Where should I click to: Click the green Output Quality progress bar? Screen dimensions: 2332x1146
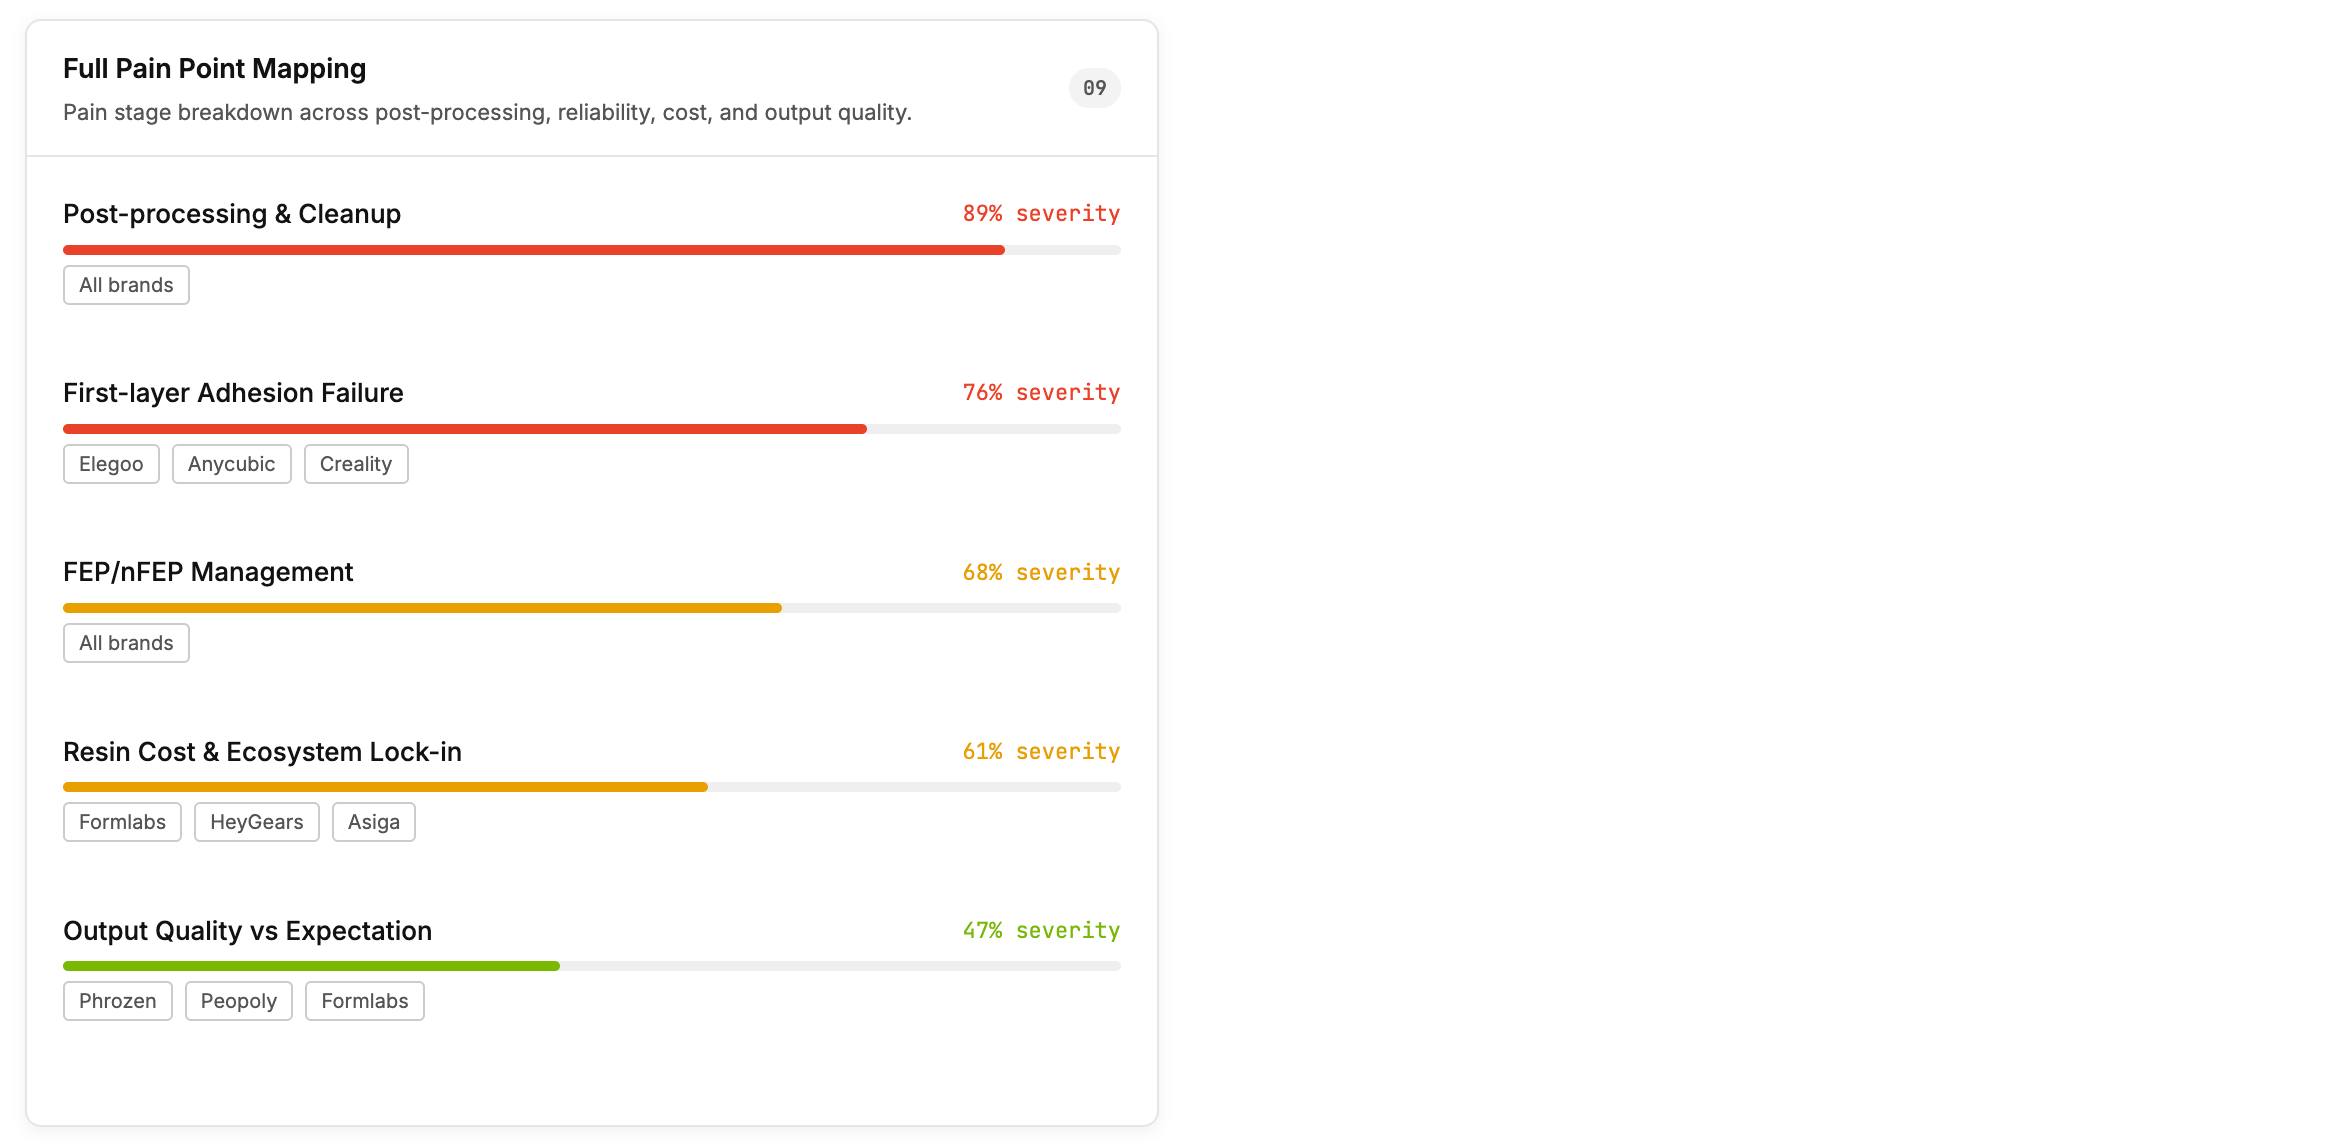(311, 966)
